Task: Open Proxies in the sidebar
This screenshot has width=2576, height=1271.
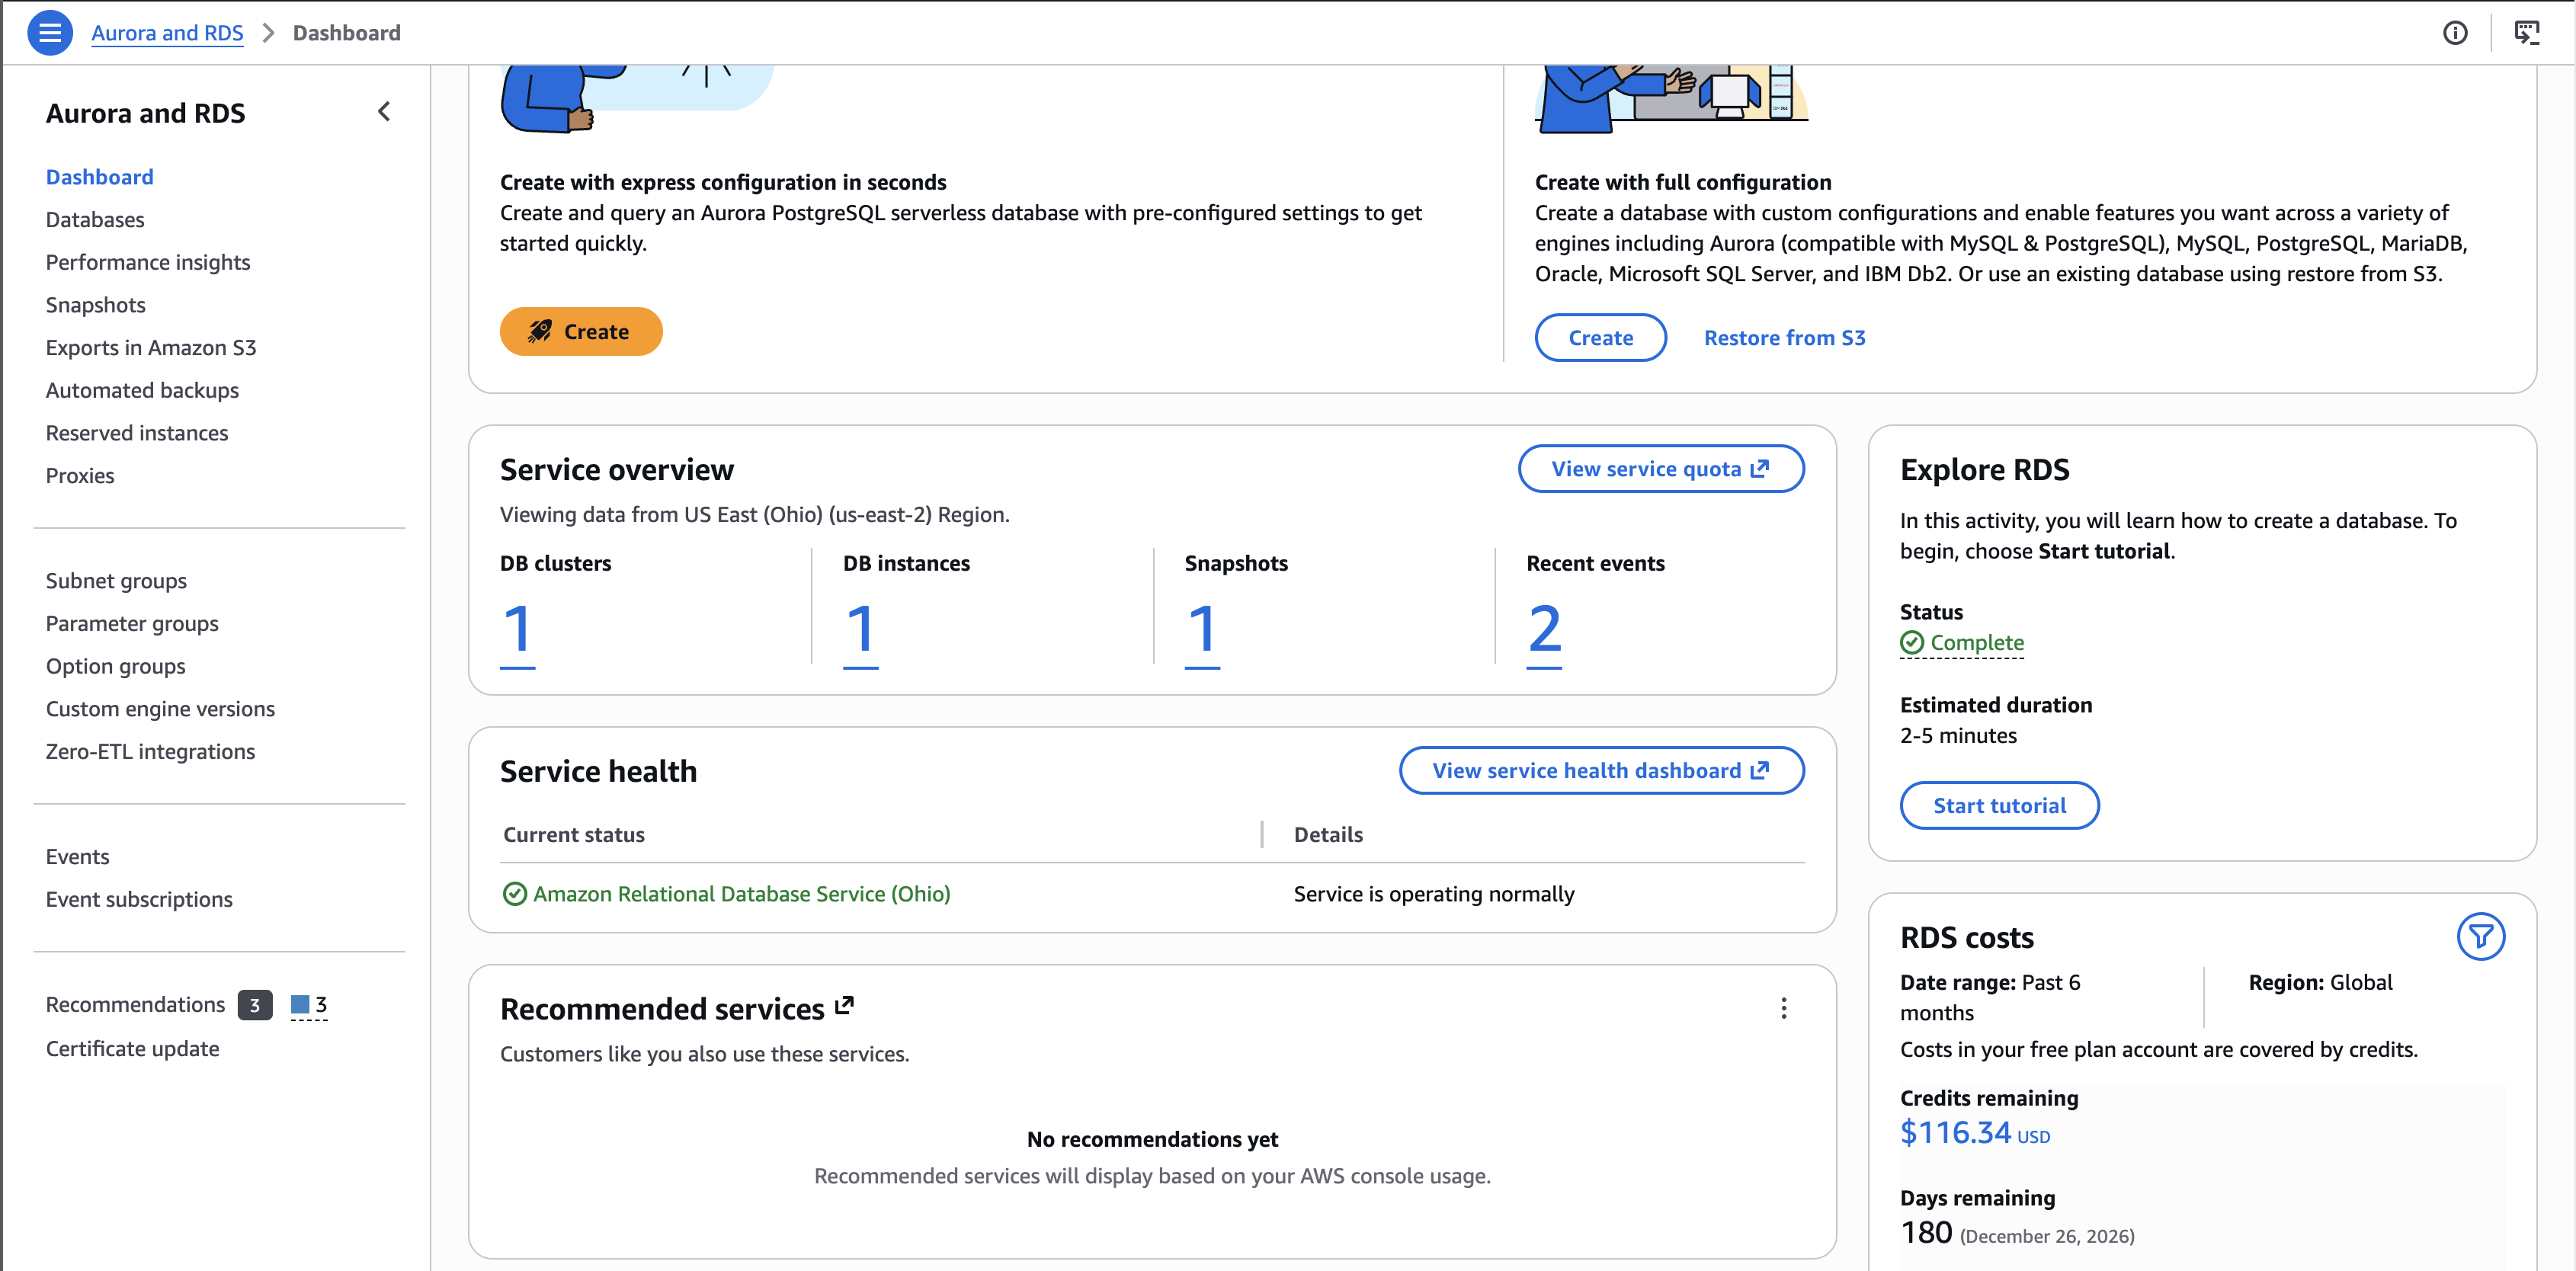Action: pyautogui.click(x=80, y=476)
